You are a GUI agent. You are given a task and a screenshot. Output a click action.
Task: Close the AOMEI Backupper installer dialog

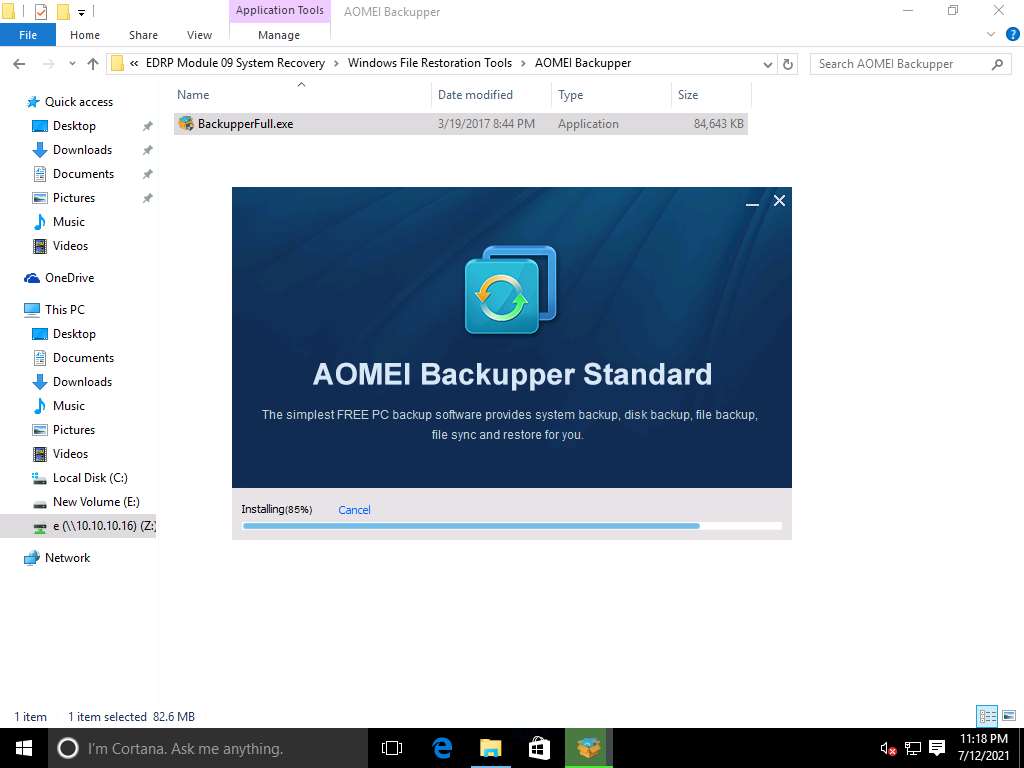[779, 201]
